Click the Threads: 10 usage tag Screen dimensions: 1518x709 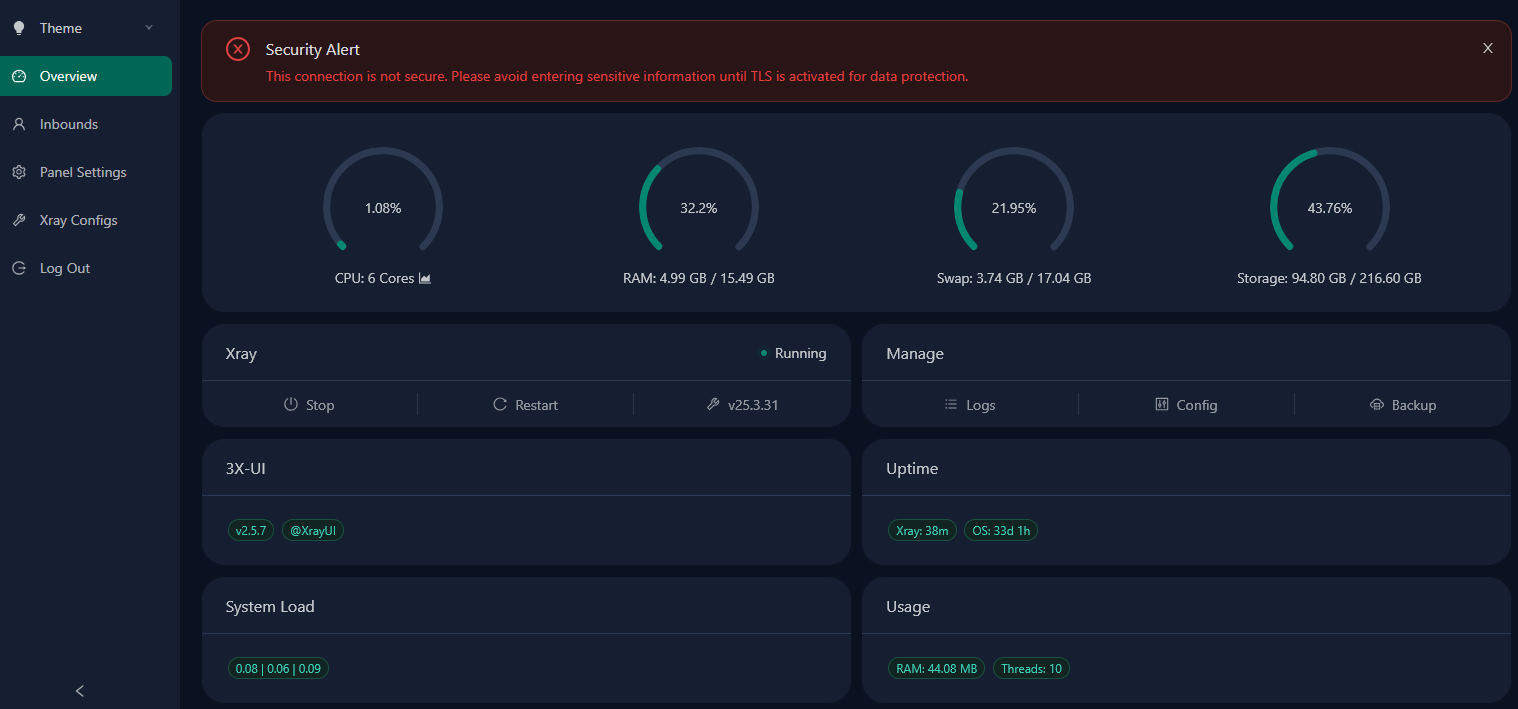coord(1031,668)
